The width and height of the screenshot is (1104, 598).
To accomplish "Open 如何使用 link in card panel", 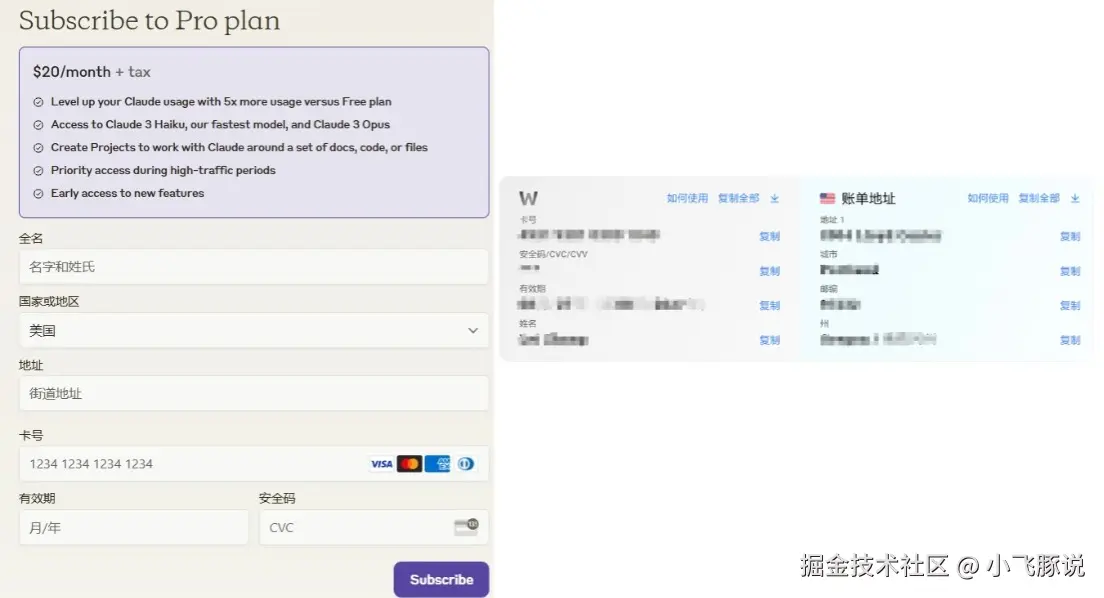I will 687,199.
